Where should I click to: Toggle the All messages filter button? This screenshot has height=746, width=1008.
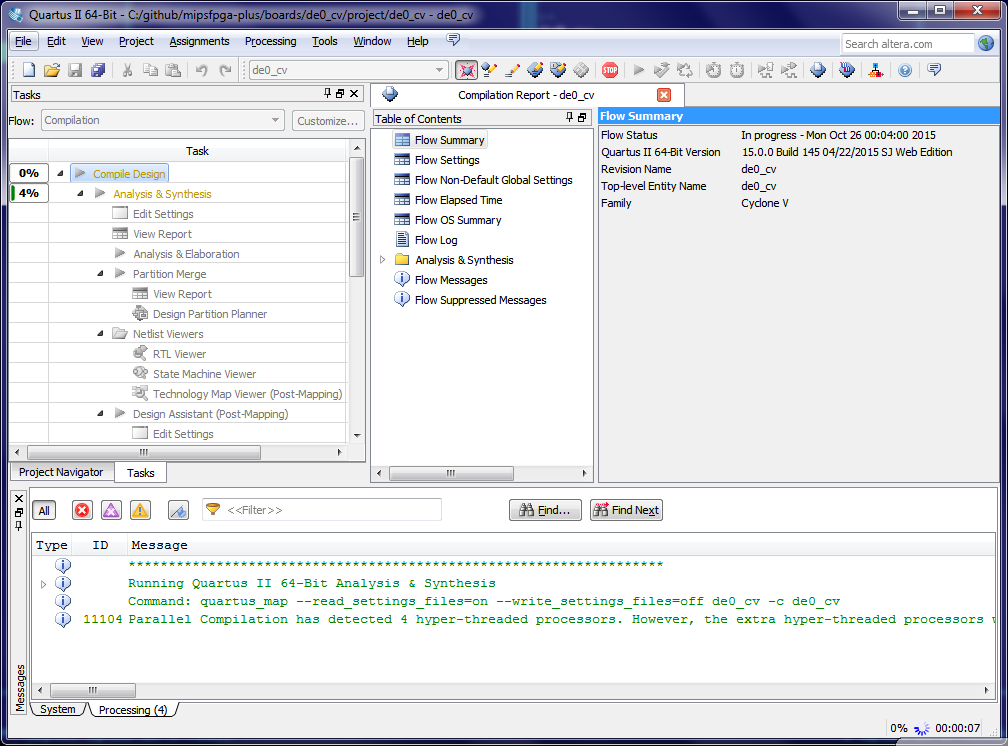44,510
